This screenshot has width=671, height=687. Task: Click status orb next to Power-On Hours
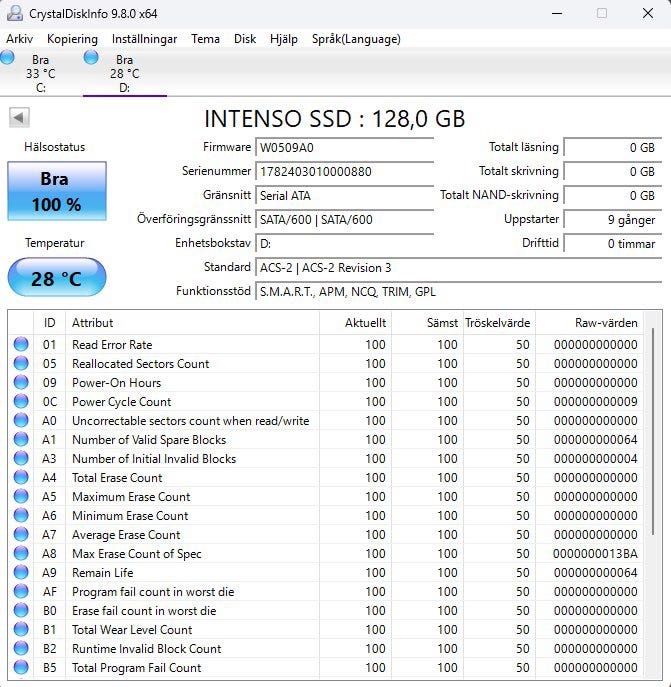(x=21, y=383)
